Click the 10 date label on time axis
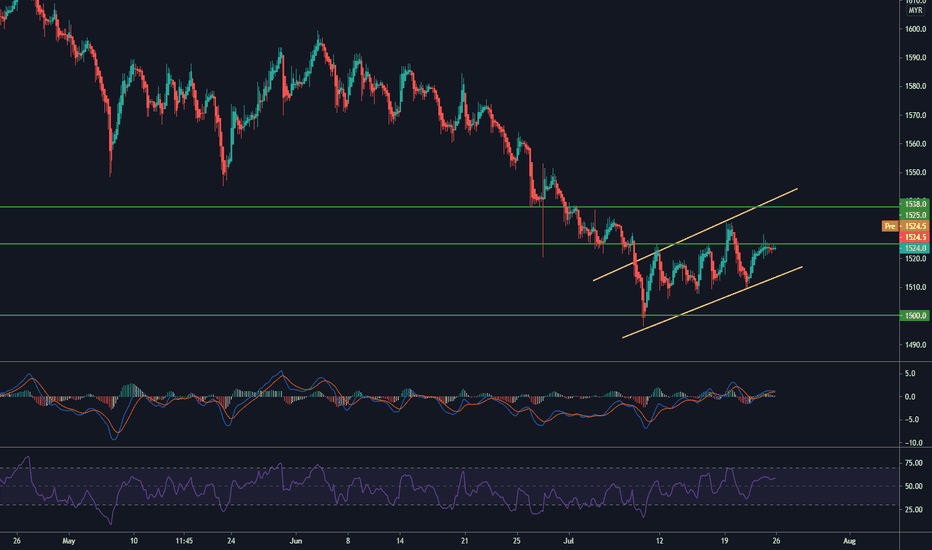Viewport: 932px width, 550px height. (134, 541)
